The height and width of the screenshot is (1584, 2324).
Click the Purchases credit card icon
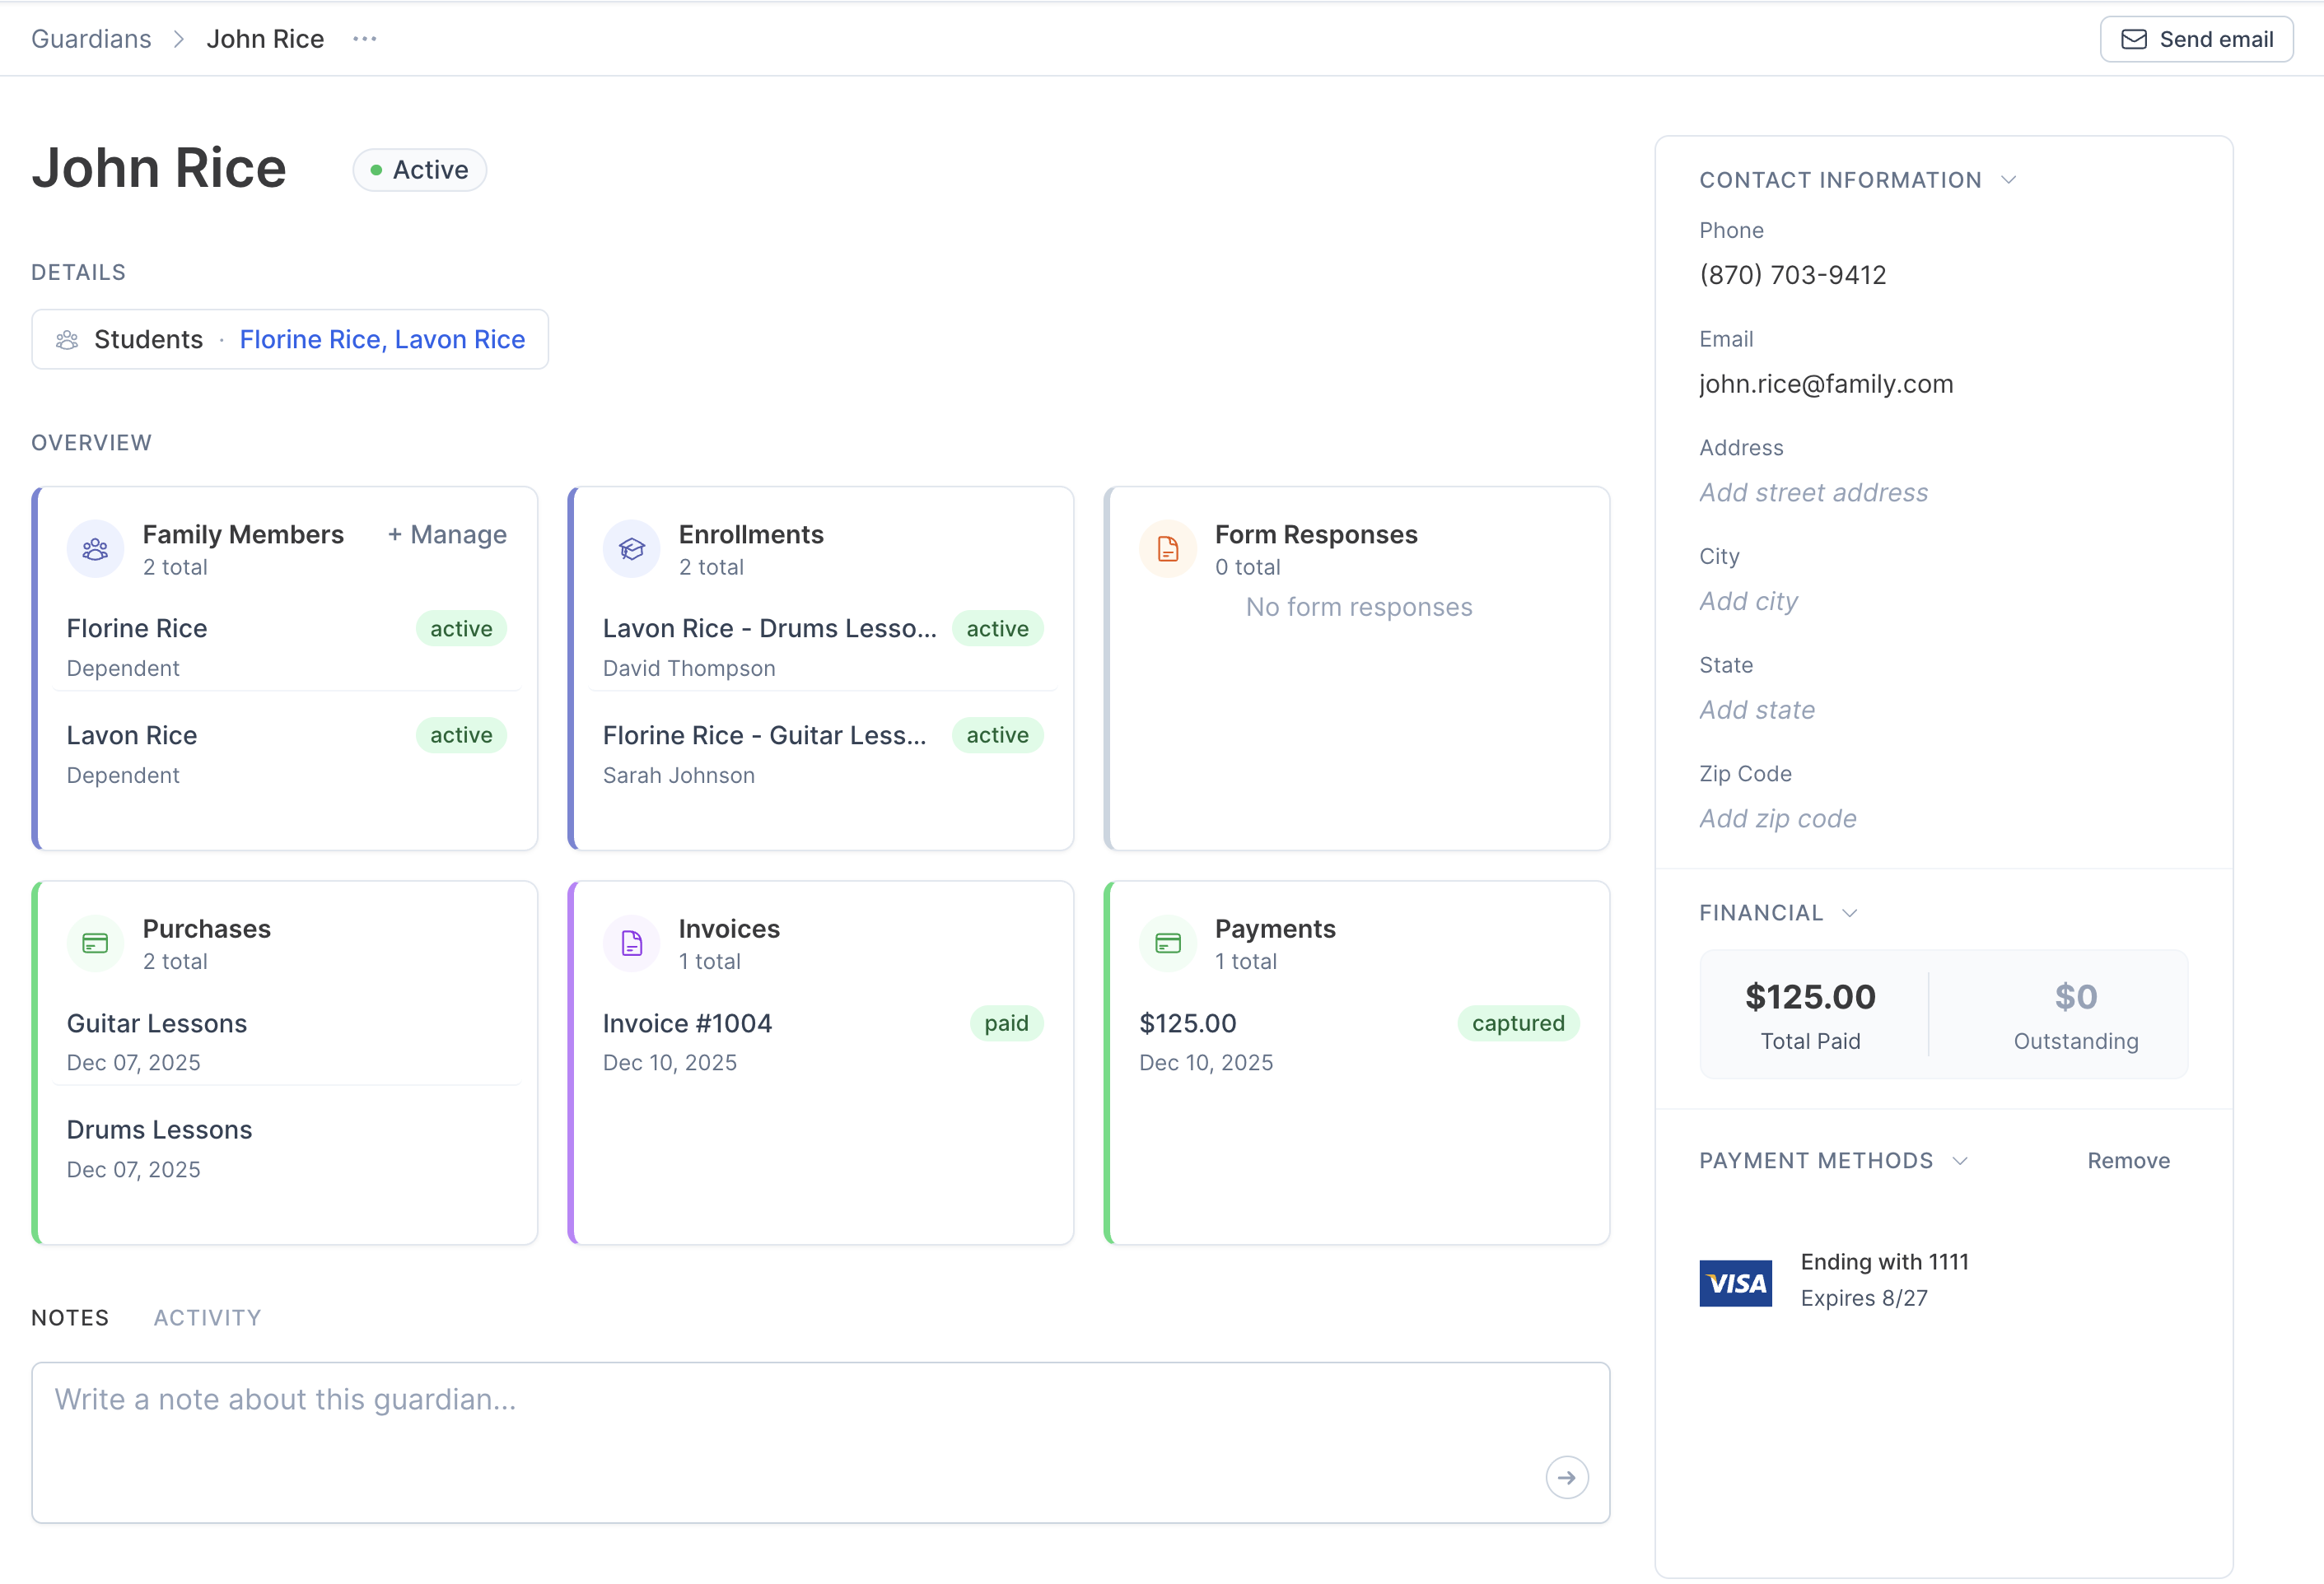(x=95, y=942)
